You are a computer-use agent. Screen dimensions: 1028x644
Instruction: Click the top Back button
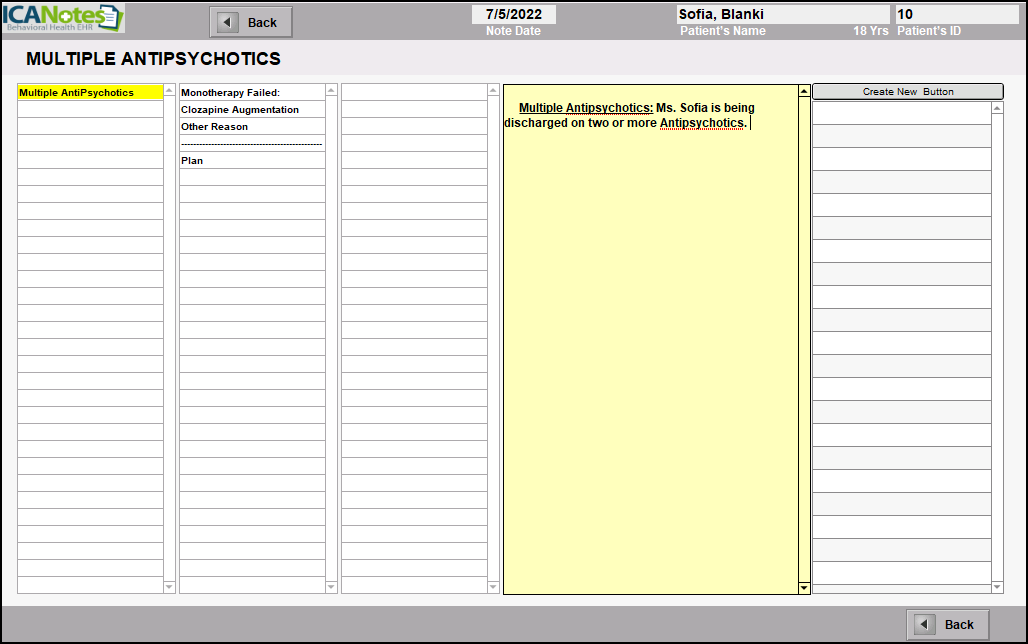point(251,22)
